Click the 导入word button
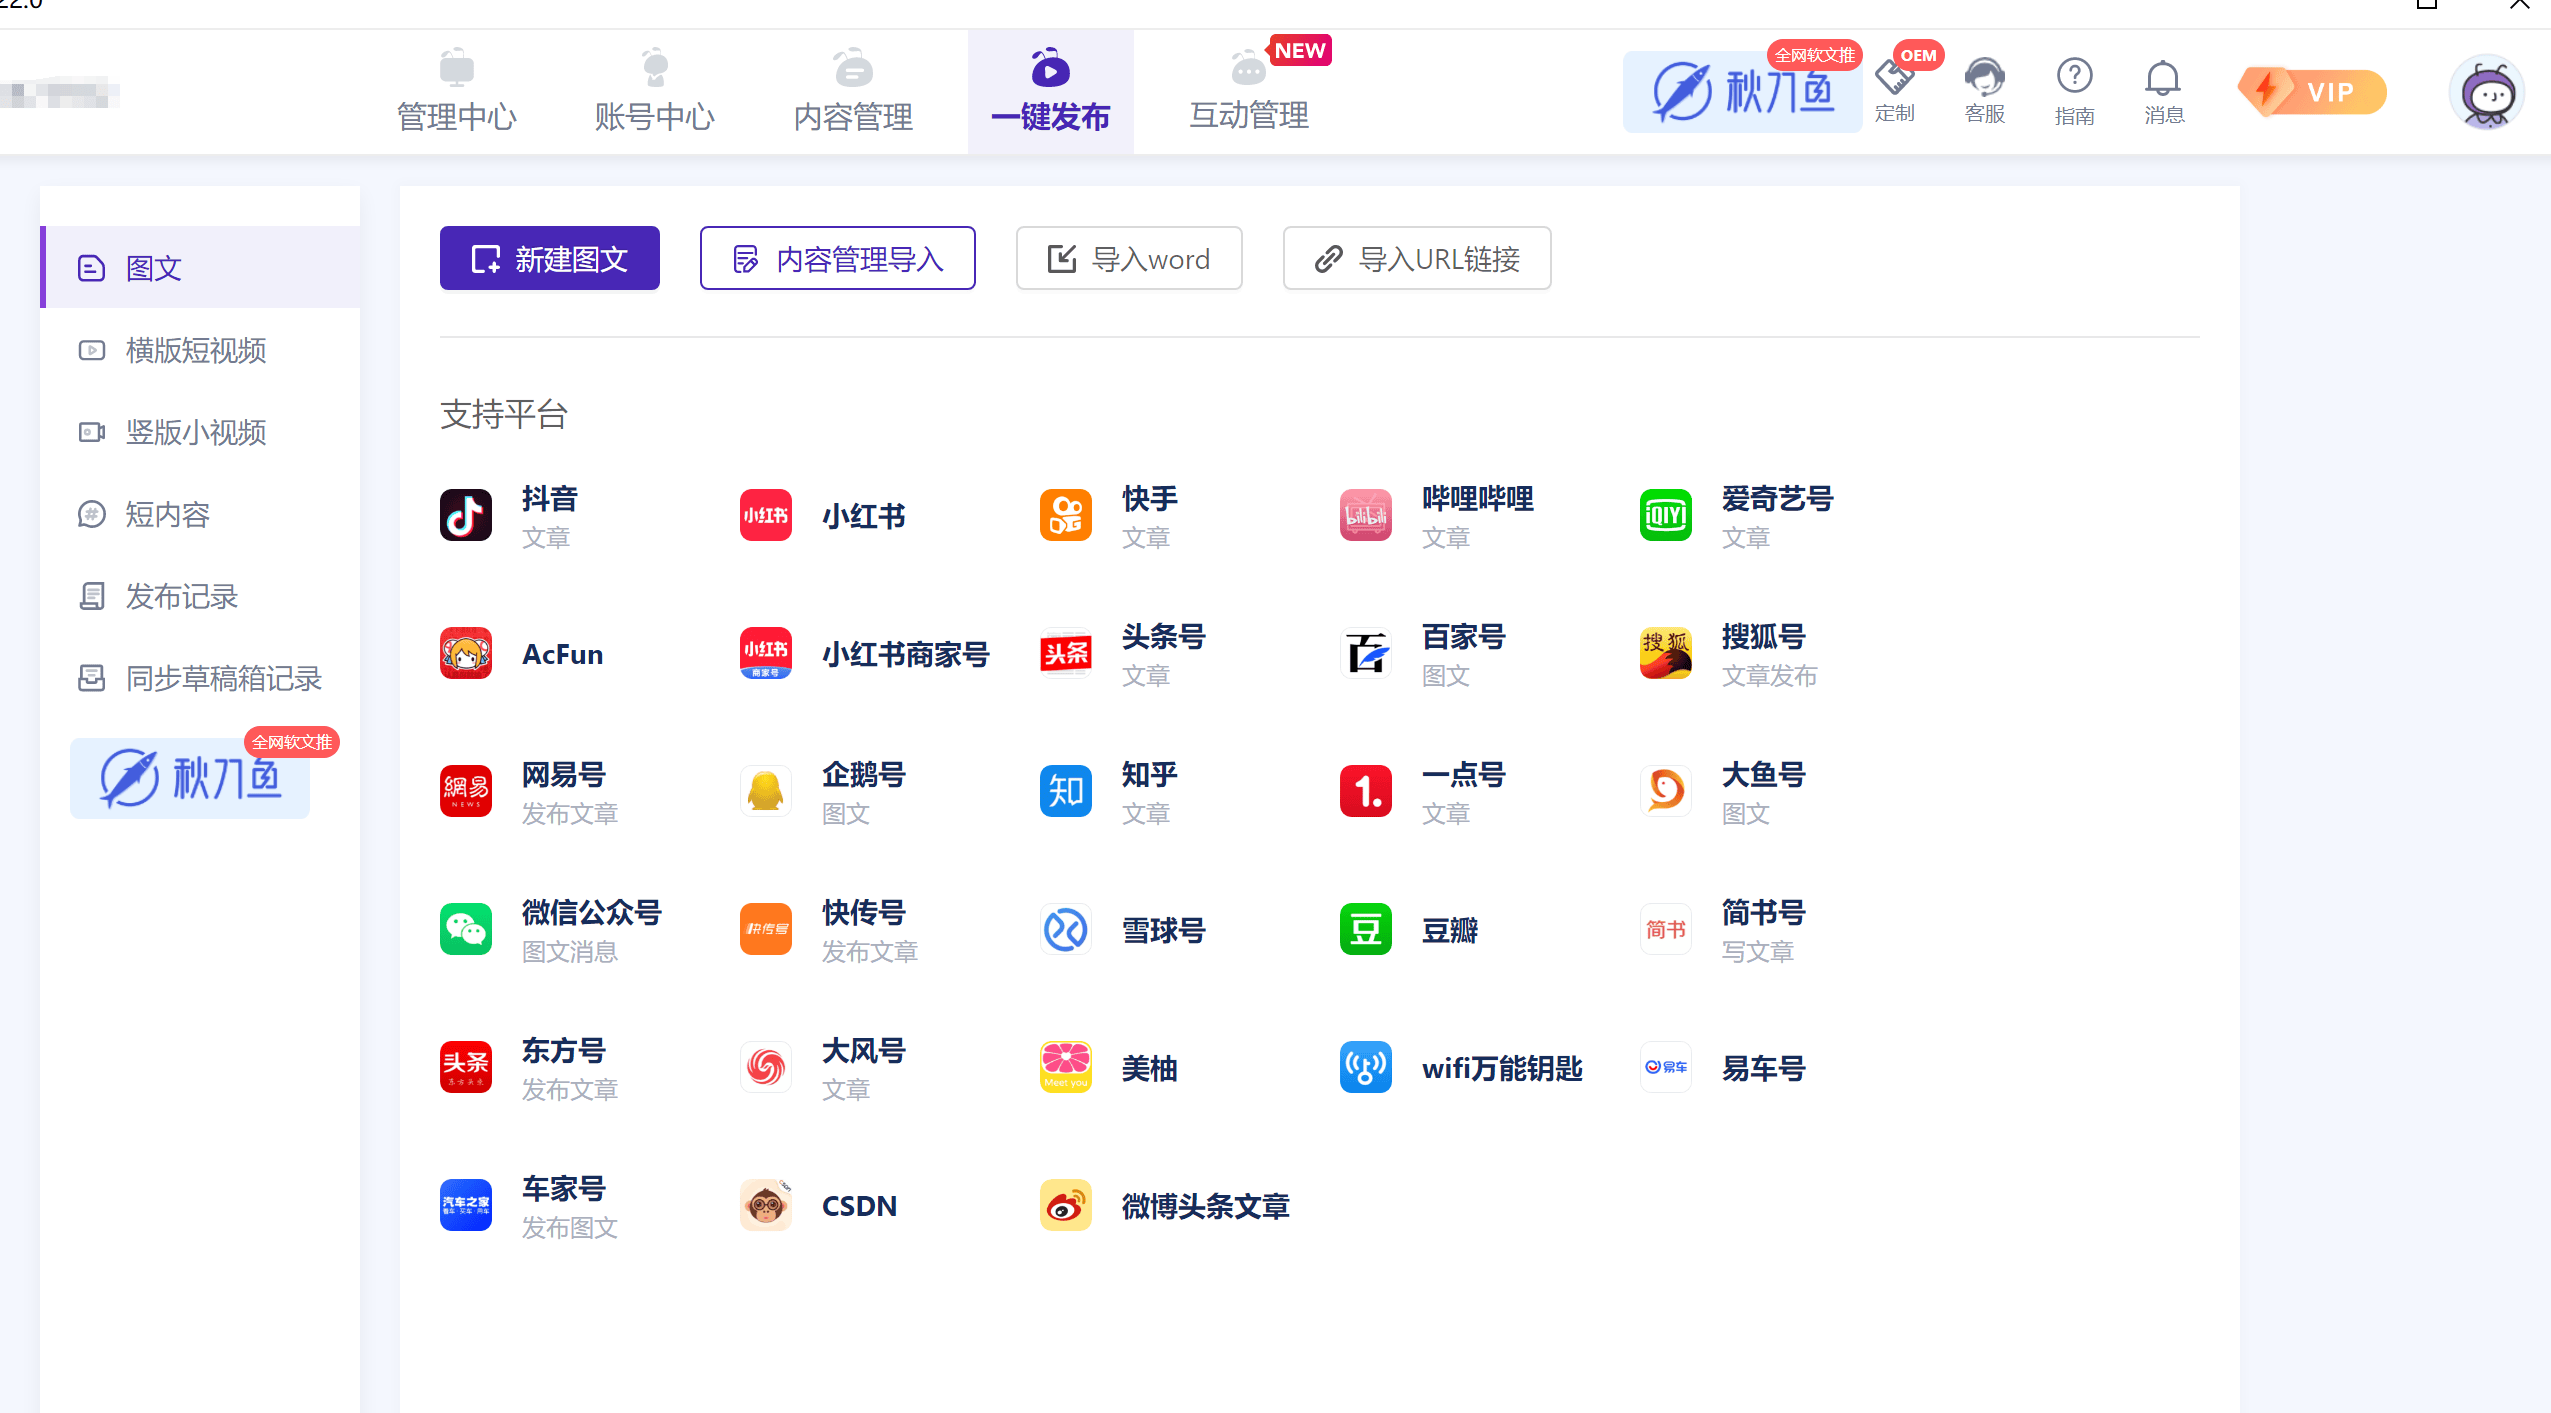 pos(1129,259)
